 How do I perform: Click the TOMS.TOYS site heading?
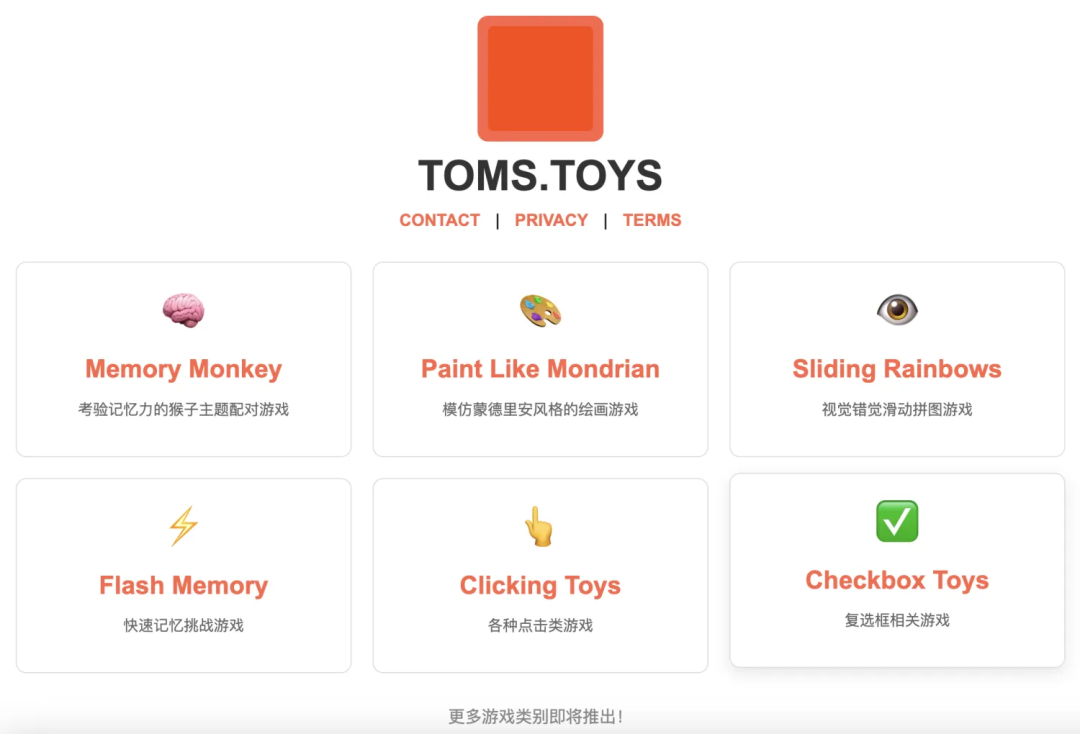click(x=540, y=175)
